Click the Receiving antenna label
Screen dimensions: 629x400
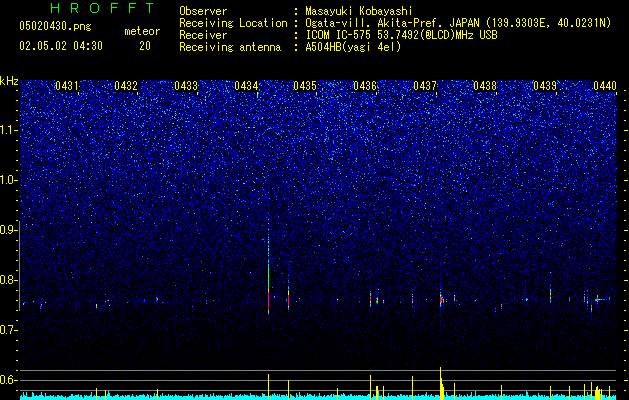tap(230, 47)
